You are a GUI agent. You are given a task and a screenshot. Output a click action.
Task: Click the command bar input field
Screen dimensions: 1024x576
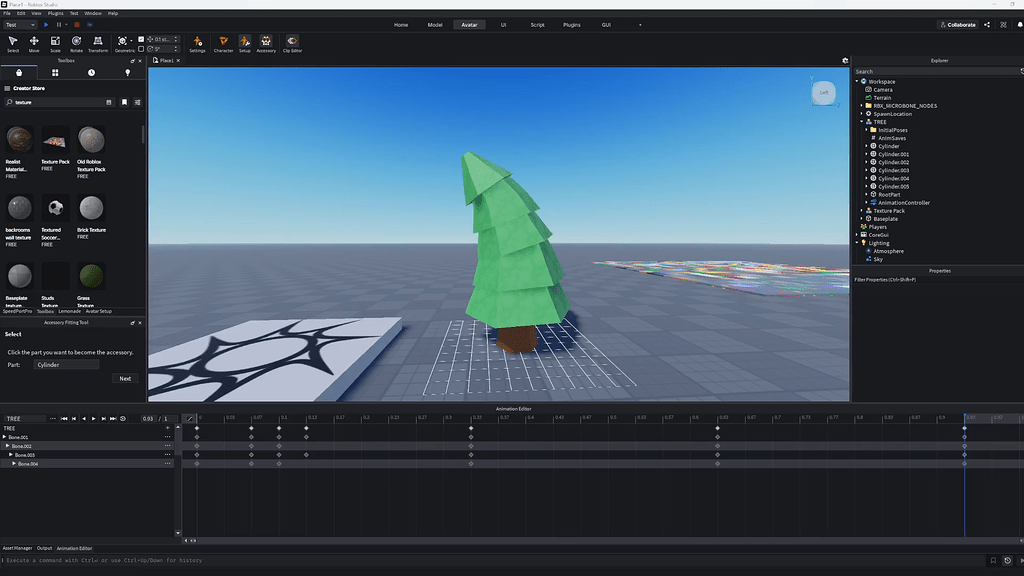point(493,560)
